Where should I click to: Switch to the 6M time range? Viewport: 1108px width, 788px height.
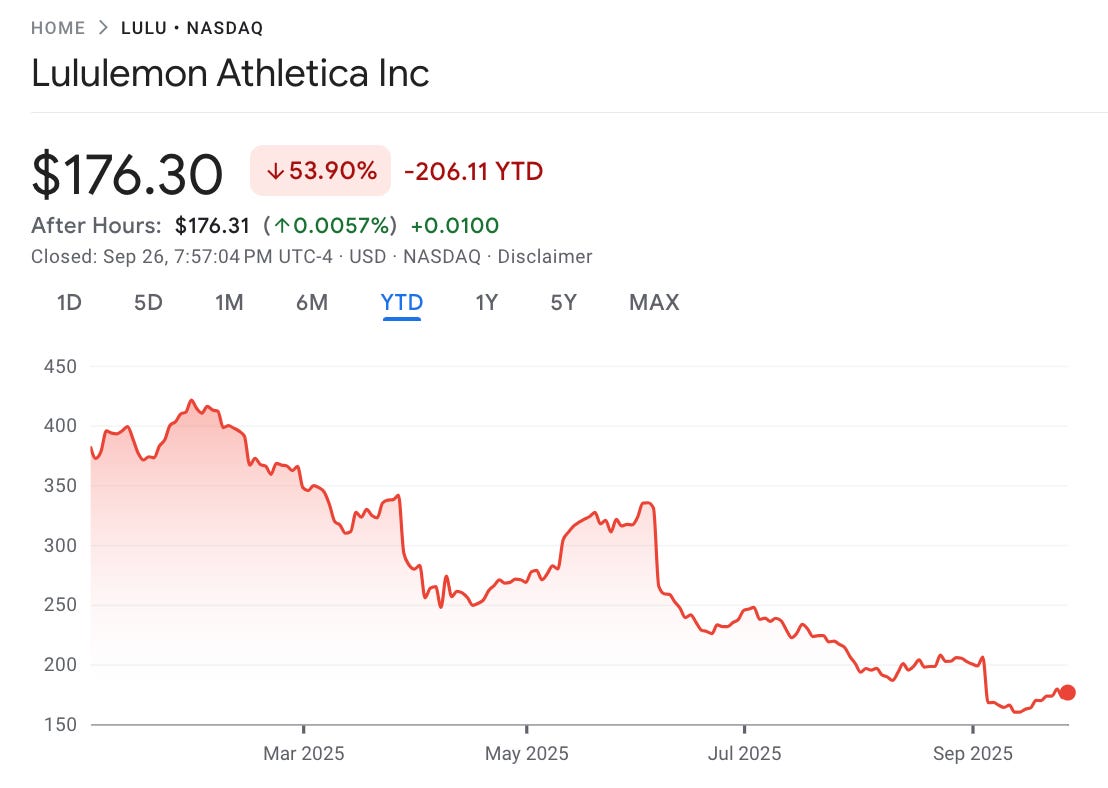coord(313,302)
